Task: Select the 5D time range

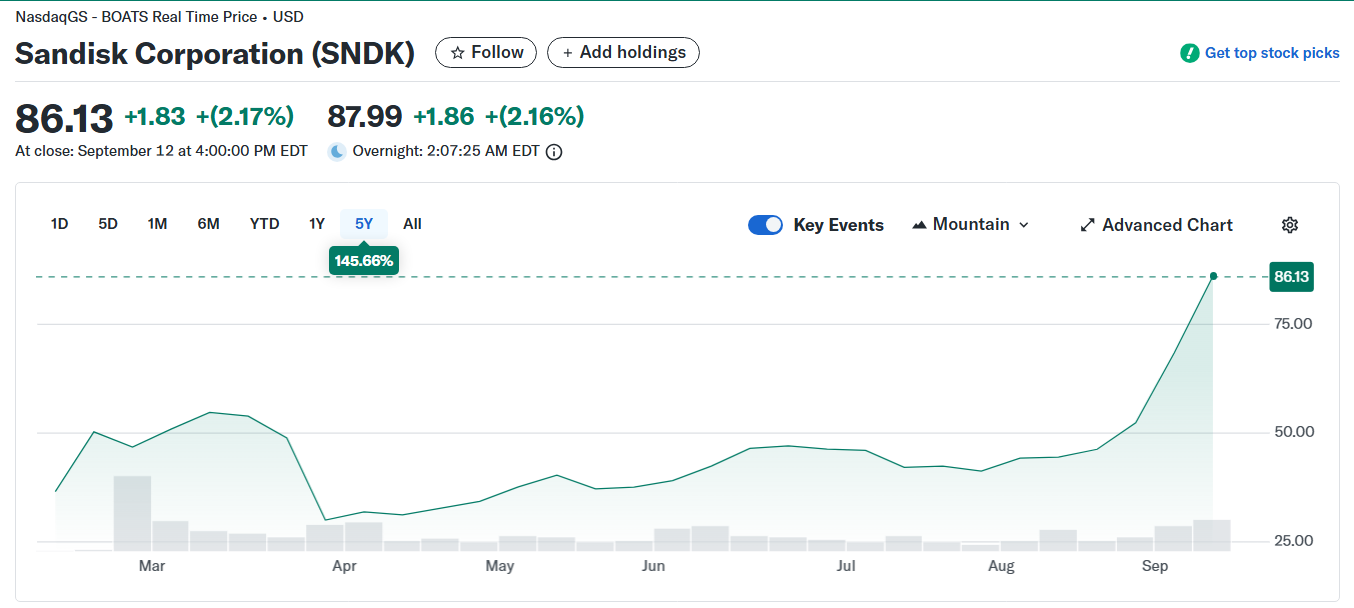Action: (x=108, y=224)
